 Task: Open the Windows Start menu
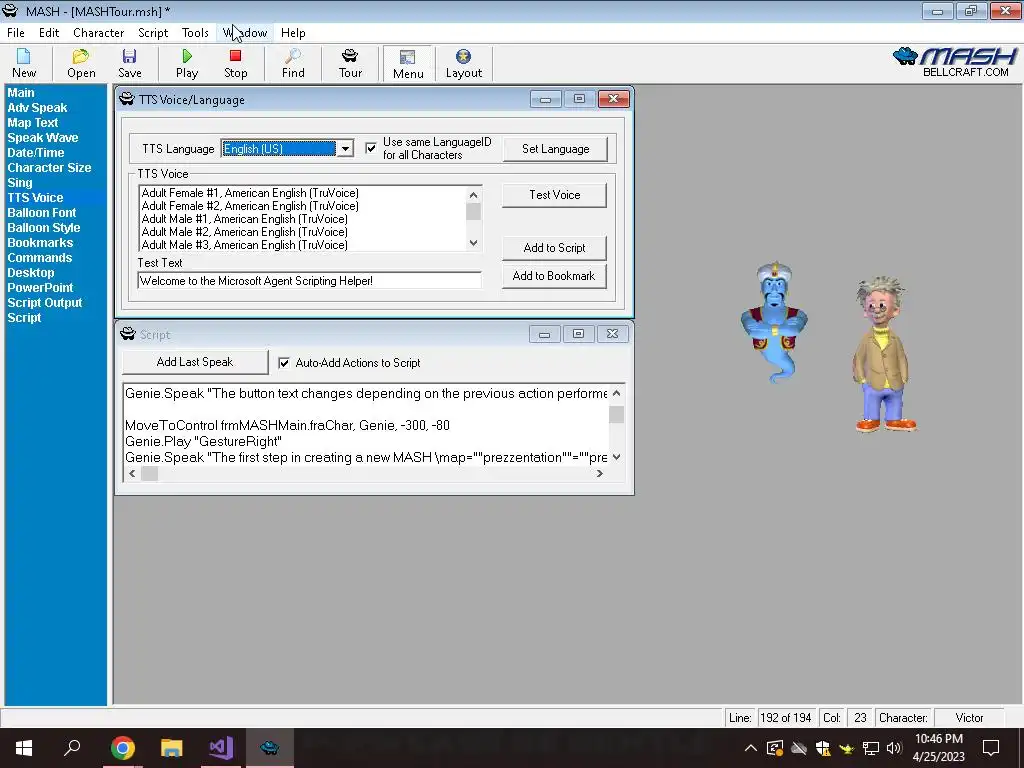tap(24, 748)
